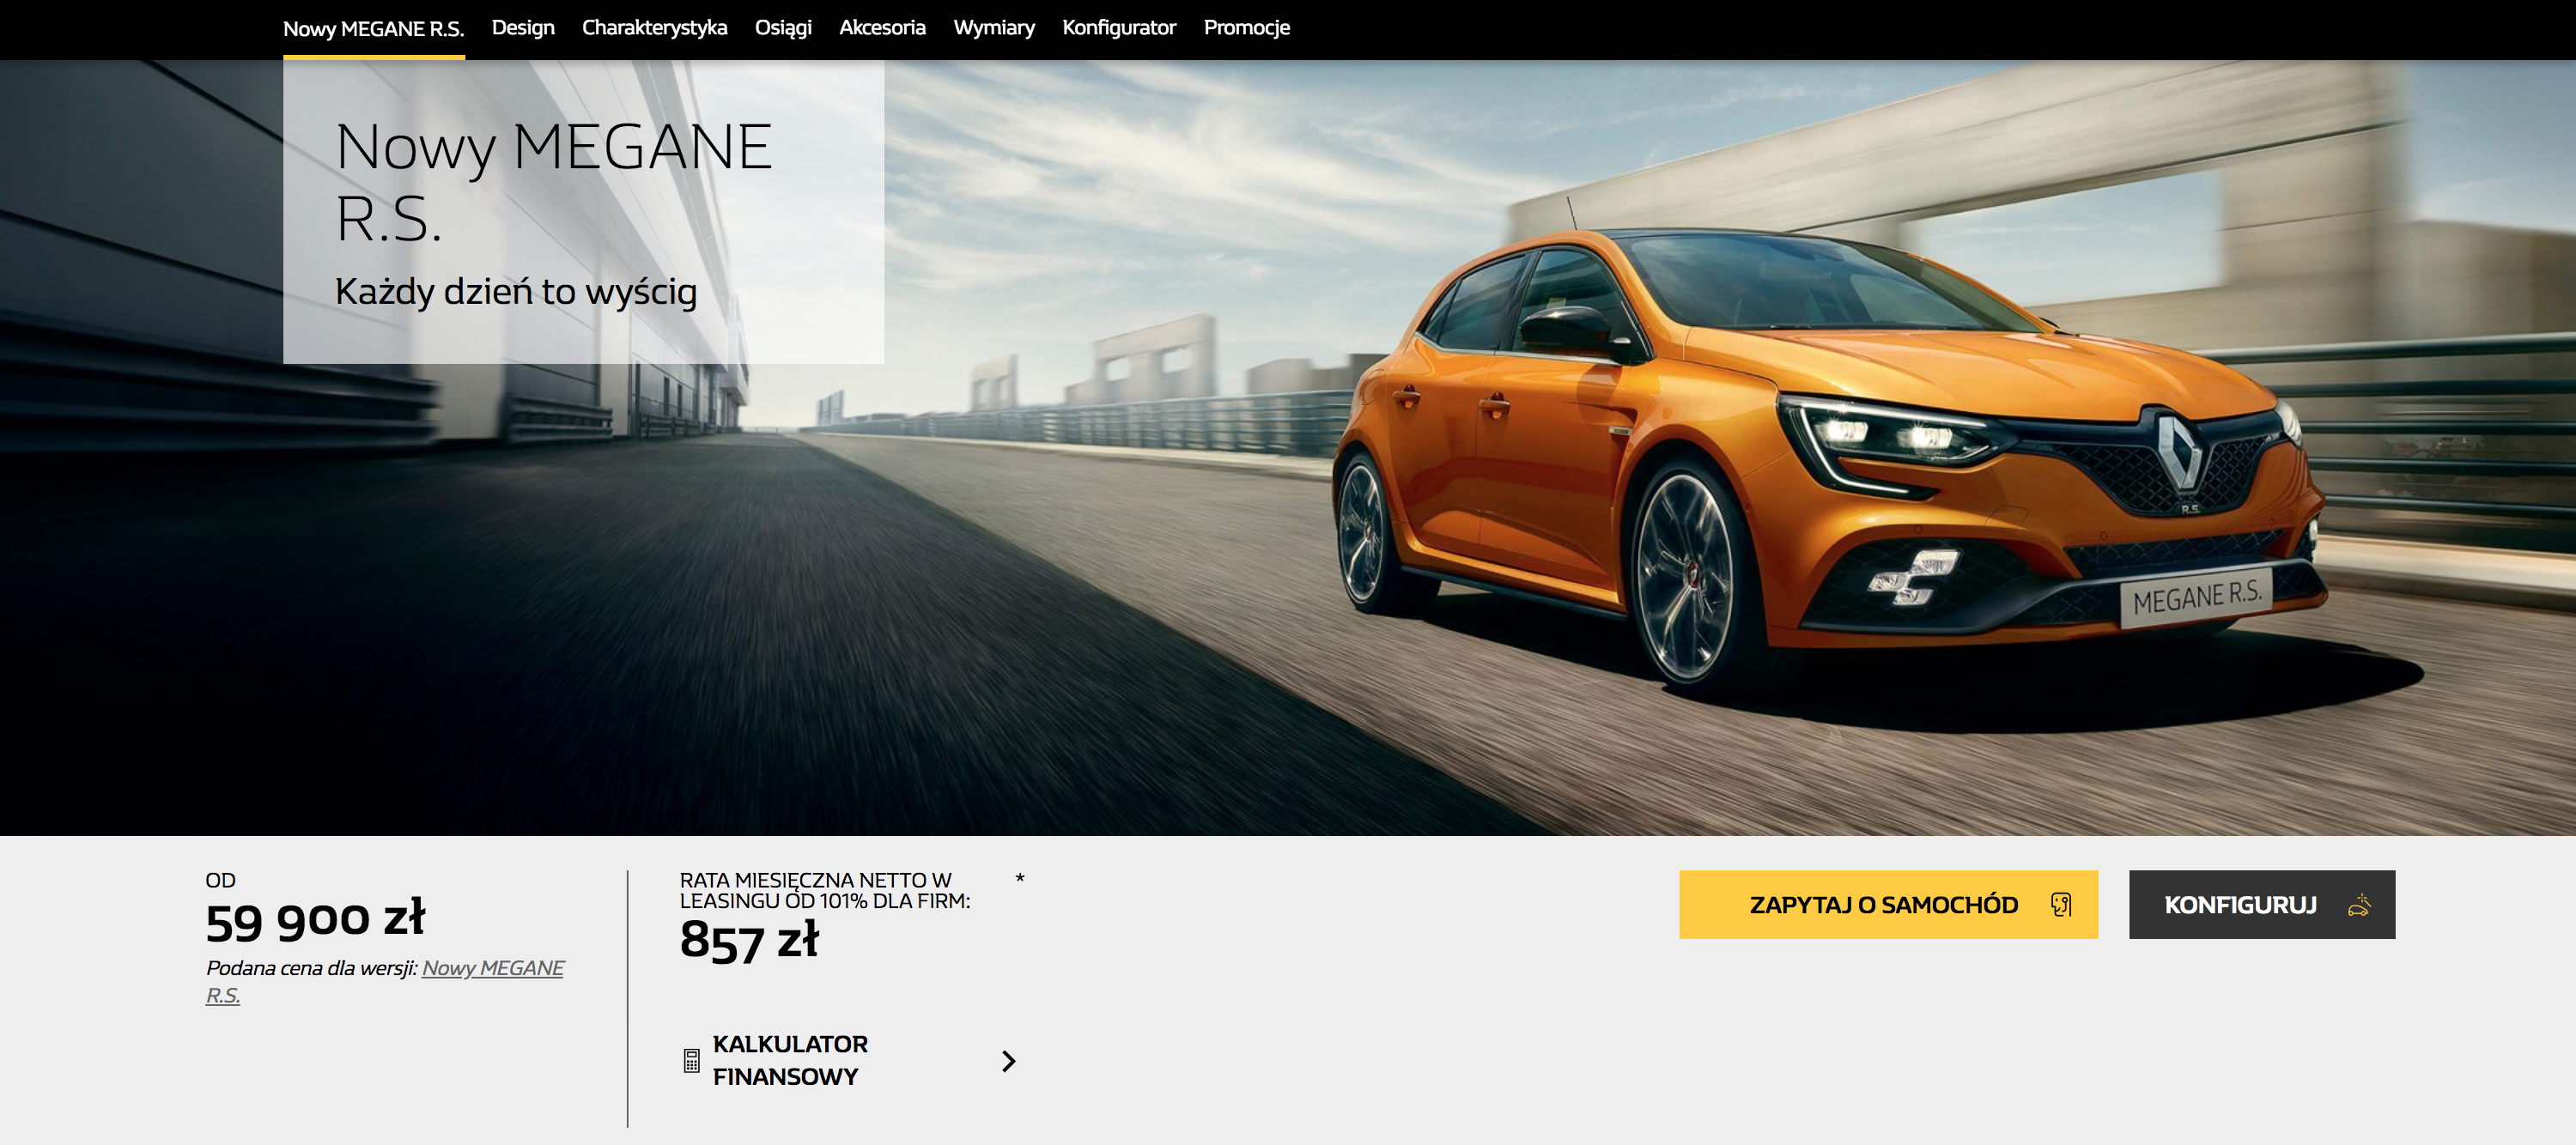Screen dimensions: 2576x1145
Task: Click the 857 zł monthly rate
Action: pyautogui.click(x=749, y=940)
